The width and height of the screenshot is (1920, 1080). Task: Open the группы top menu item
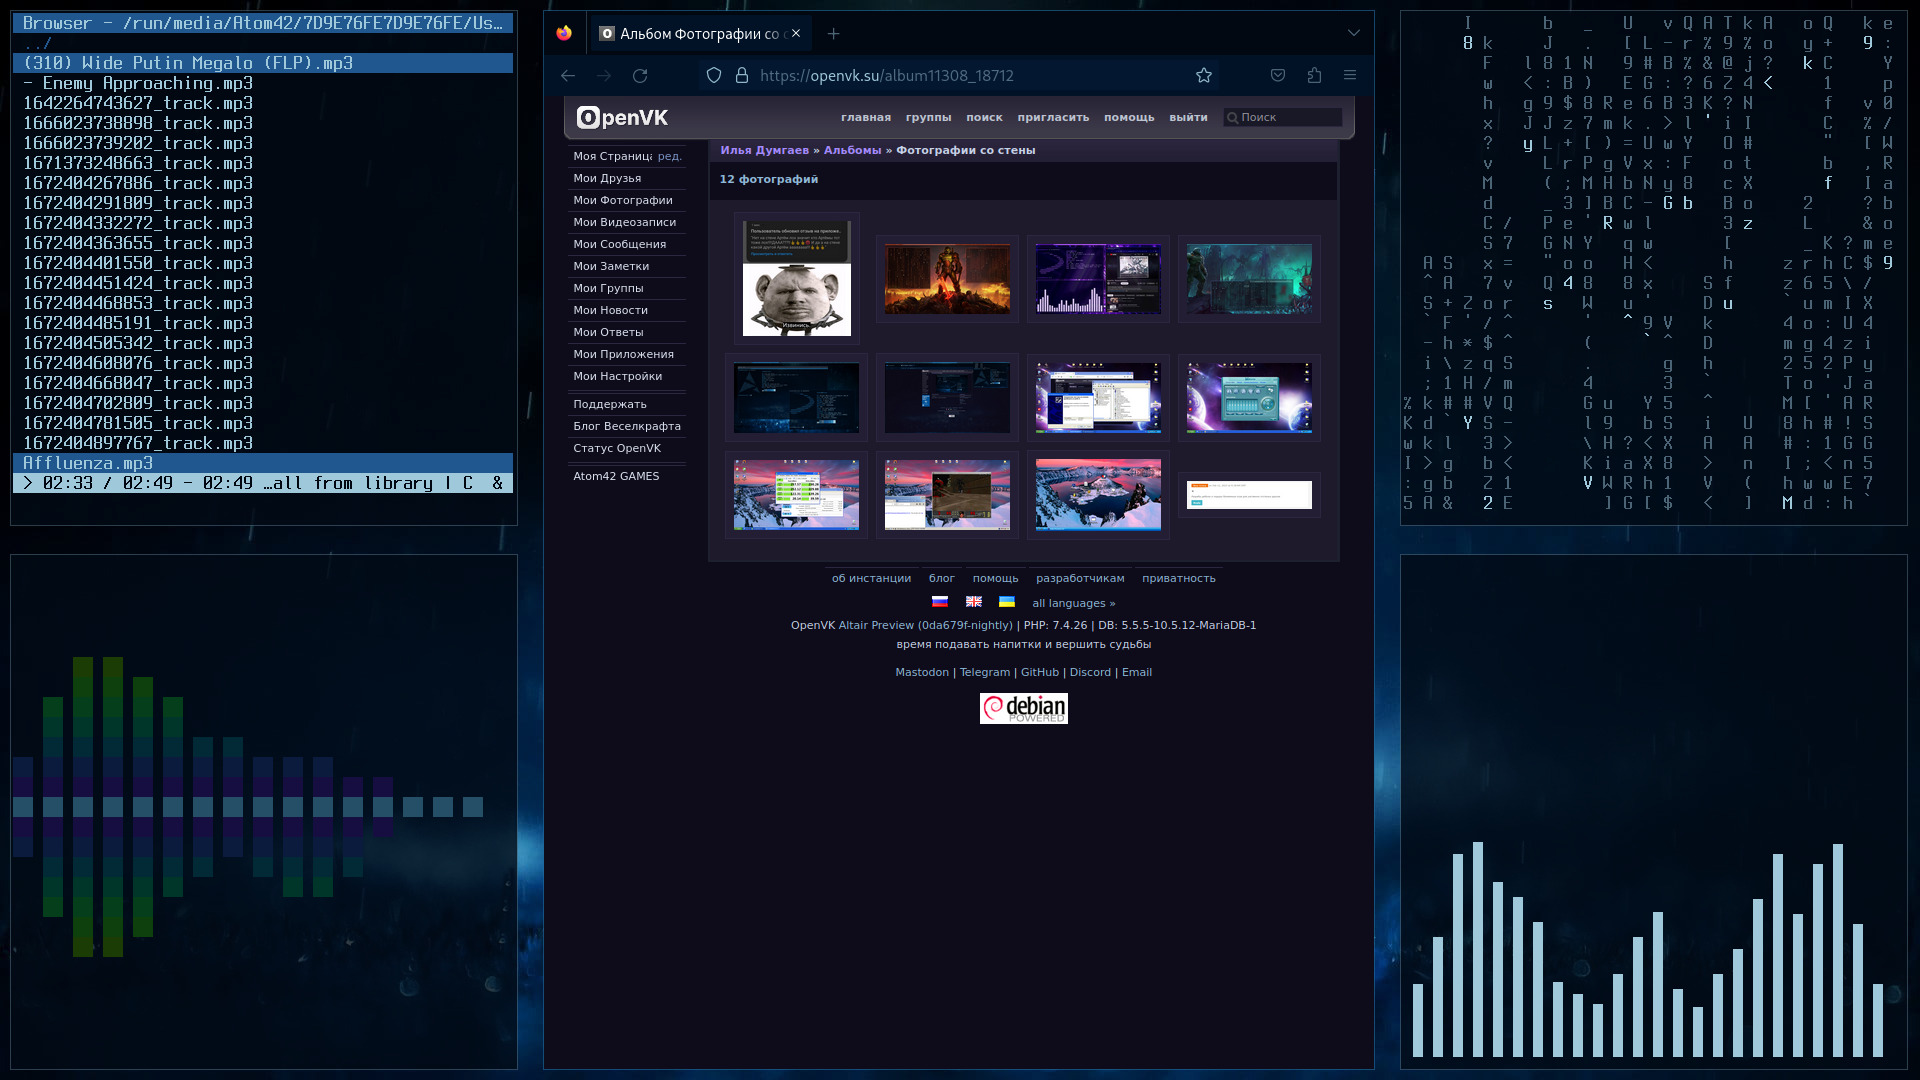pyautogui.click(x=928, y=118)
